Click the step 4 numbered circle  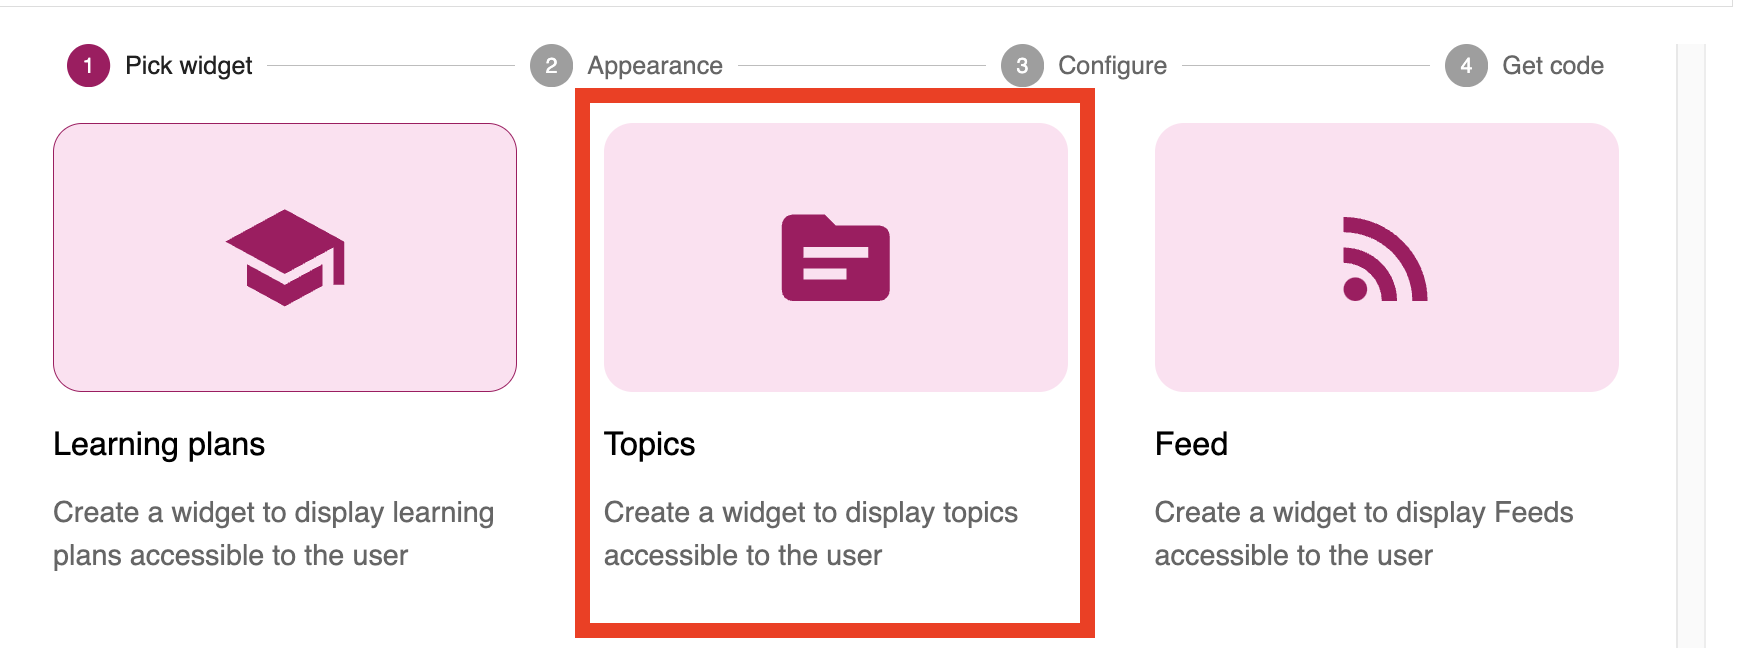coord(1466,66)
